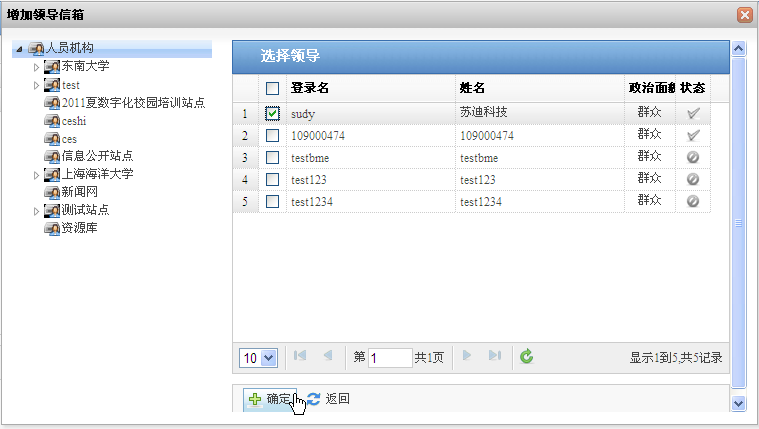
Task: Go to next page arrow icon
Action: (x=466, y=357)
